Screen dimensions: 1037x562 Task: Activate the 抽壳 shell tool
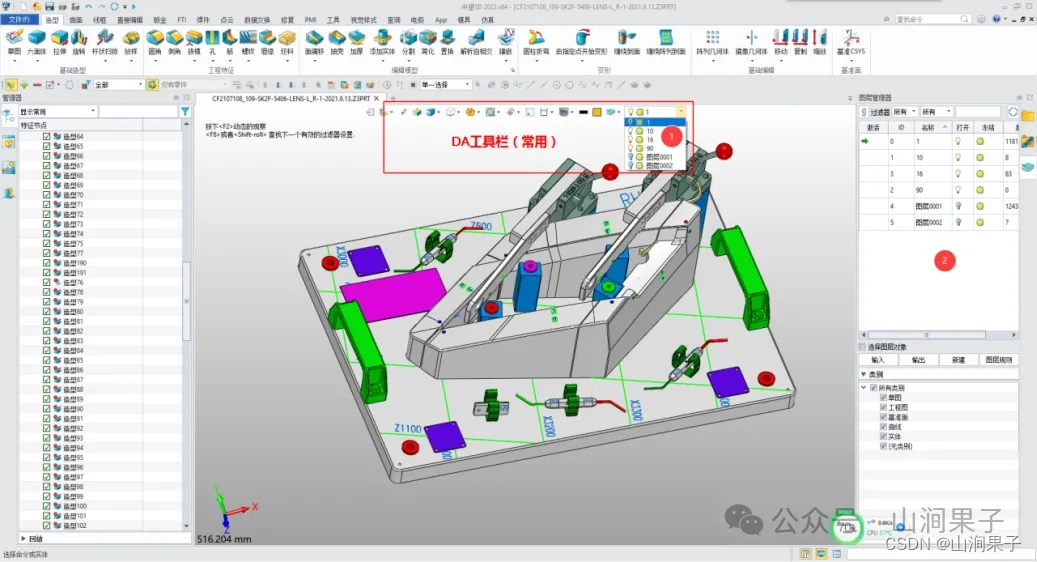[x=337, y=42]
